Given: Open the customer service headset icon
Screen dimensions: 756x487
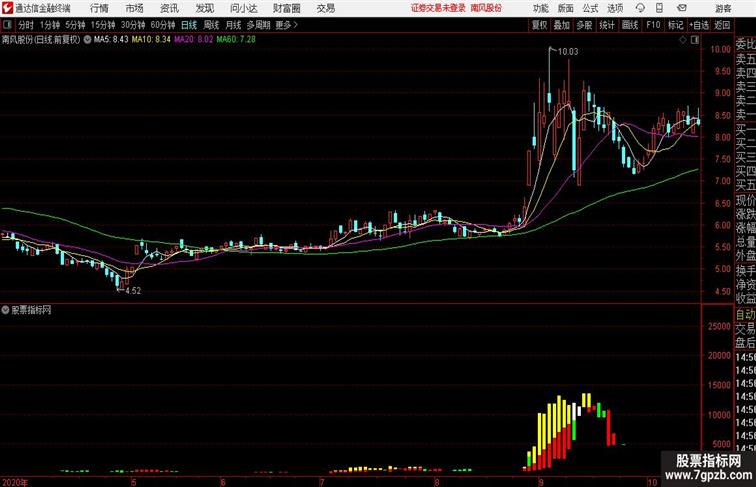Looking at the screenshot, I should (640, 8).
